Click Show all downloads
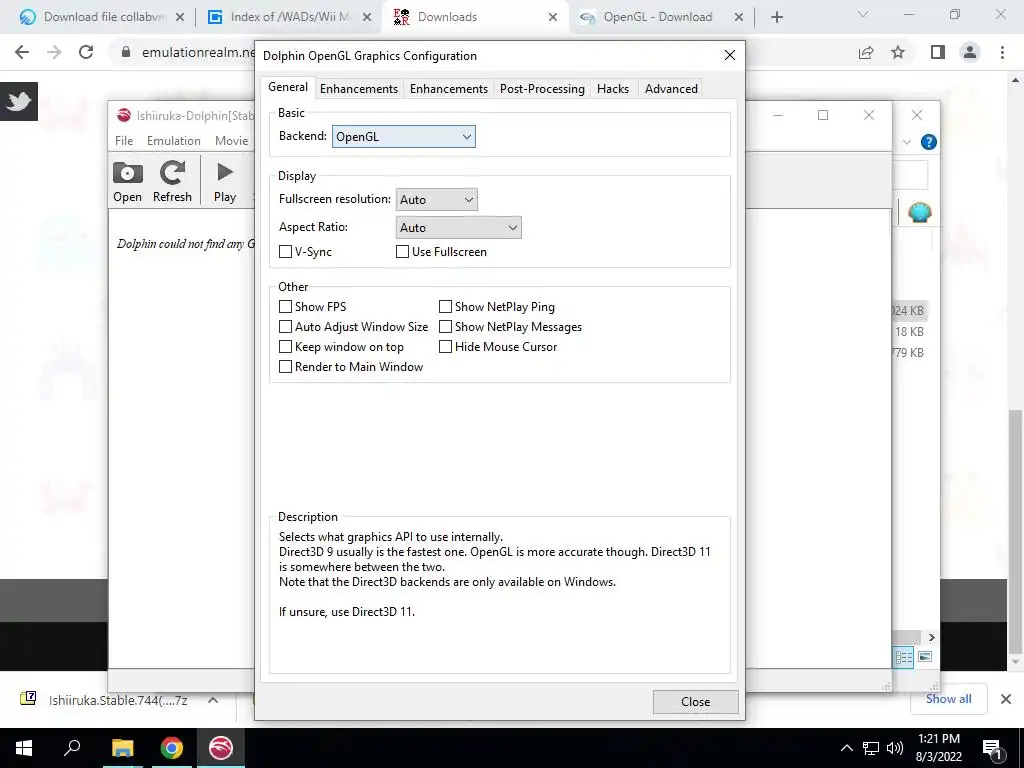Image resolution: width=1024 pixels, height=768 pixels. point(948,699)
